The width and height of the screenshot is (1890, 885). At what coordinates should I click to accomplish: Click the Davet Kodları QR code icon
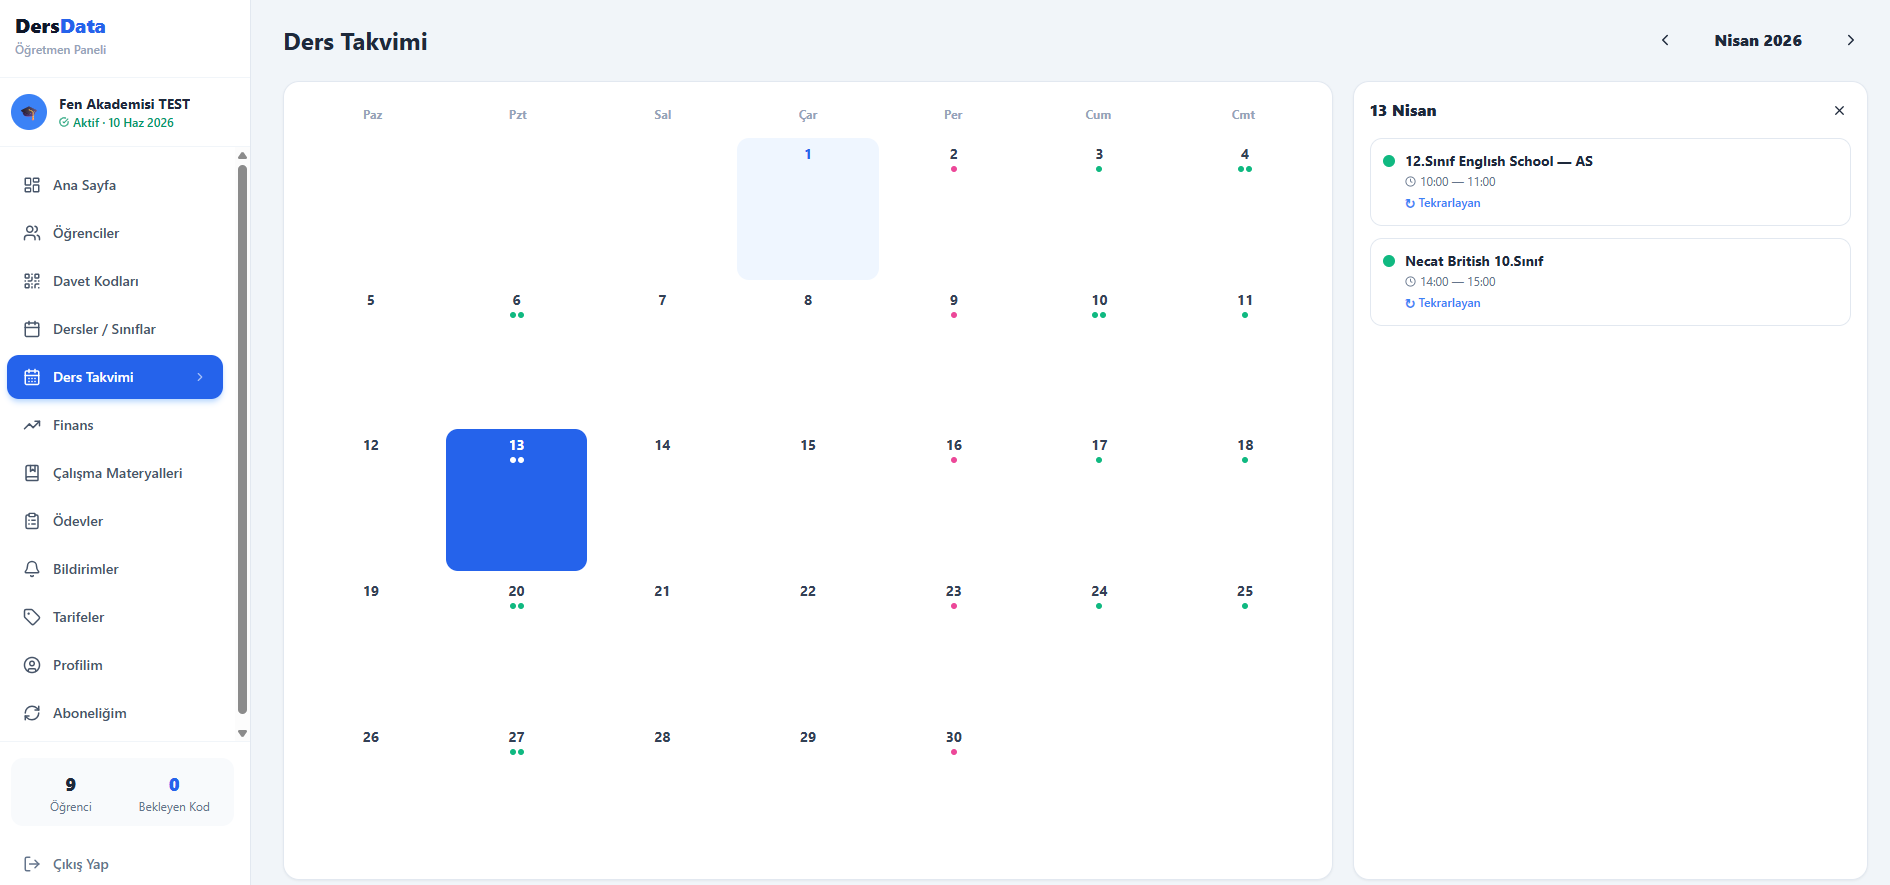32,281
